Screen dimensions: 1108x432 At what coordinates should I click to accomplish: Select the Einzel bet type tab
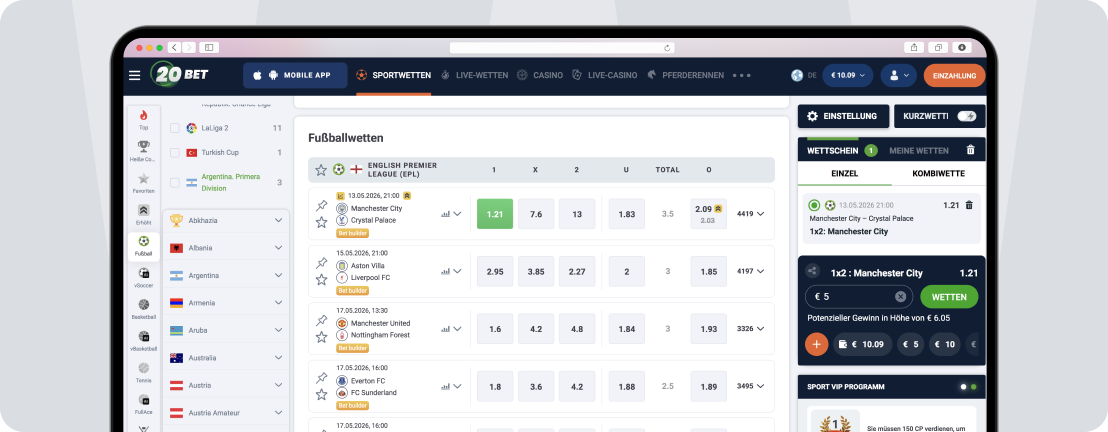[843, 173]
